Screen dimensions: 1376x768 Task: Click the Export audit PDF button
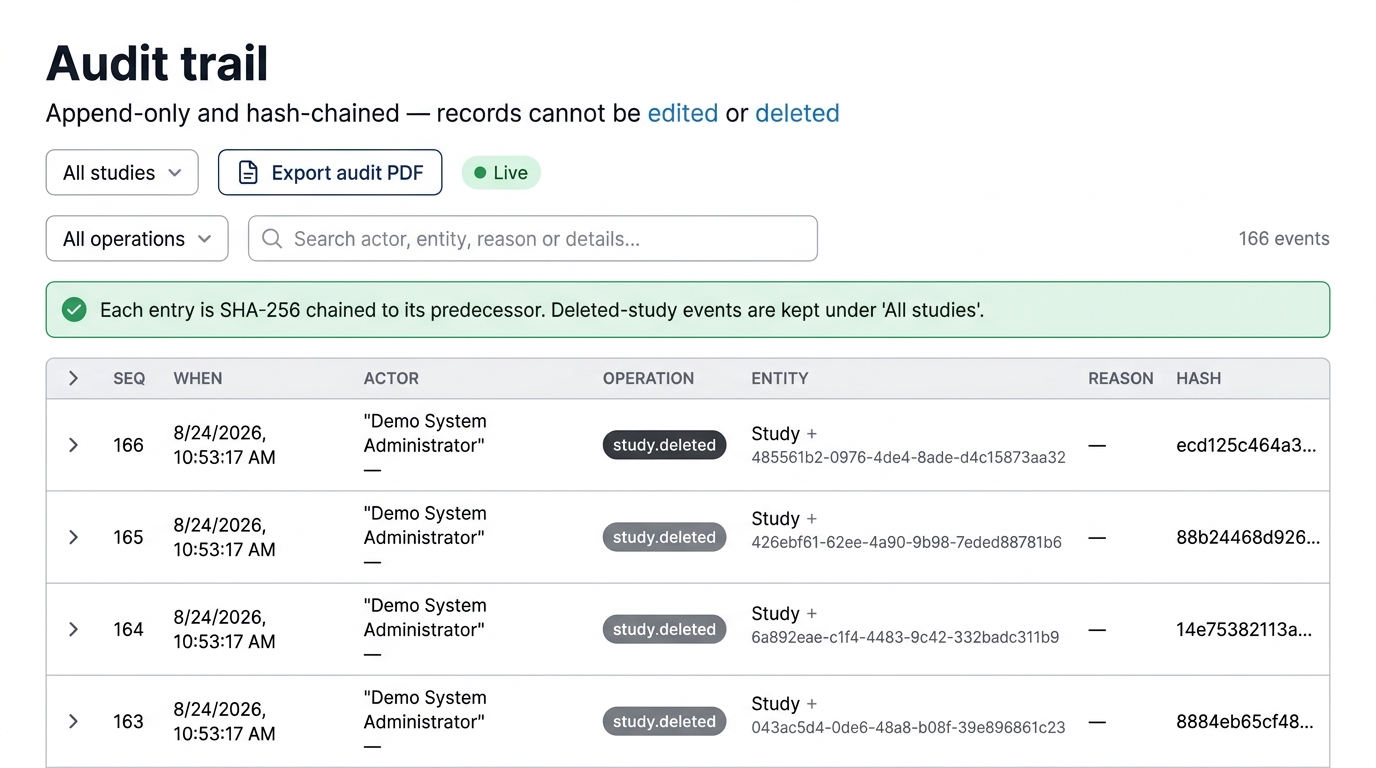click(x=330, y=173)
